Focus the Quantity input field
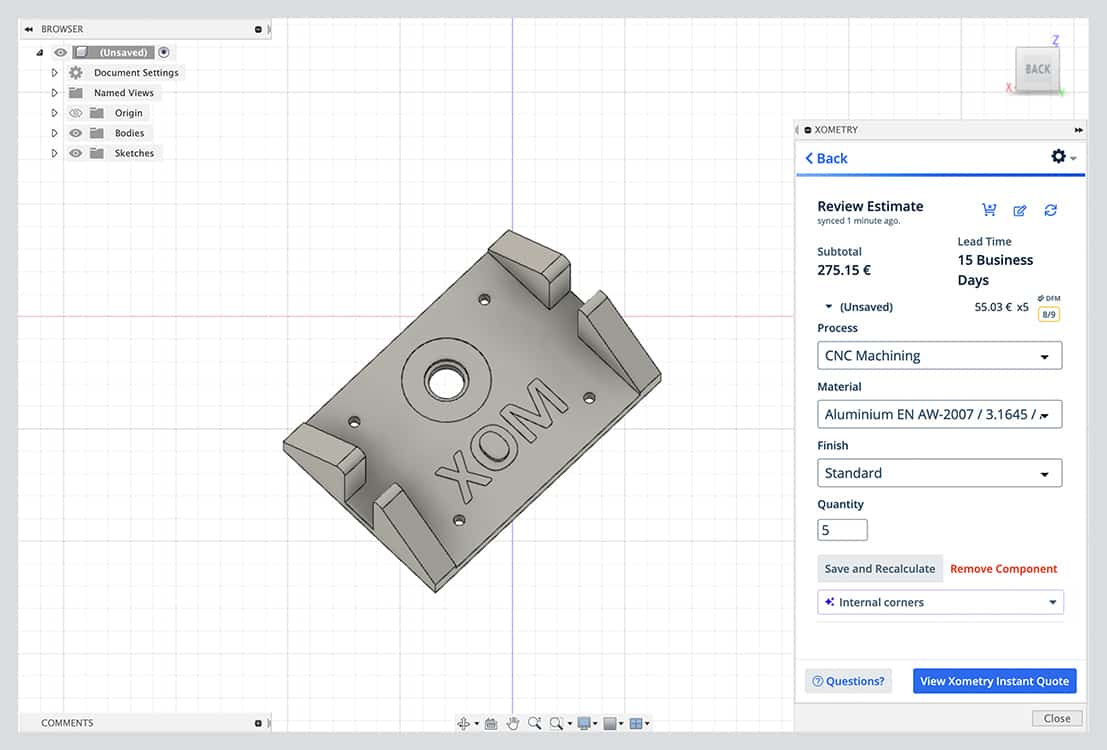The width and height of the screenshot is (1107, 750). pyautogui.click(x=842, y=530)
